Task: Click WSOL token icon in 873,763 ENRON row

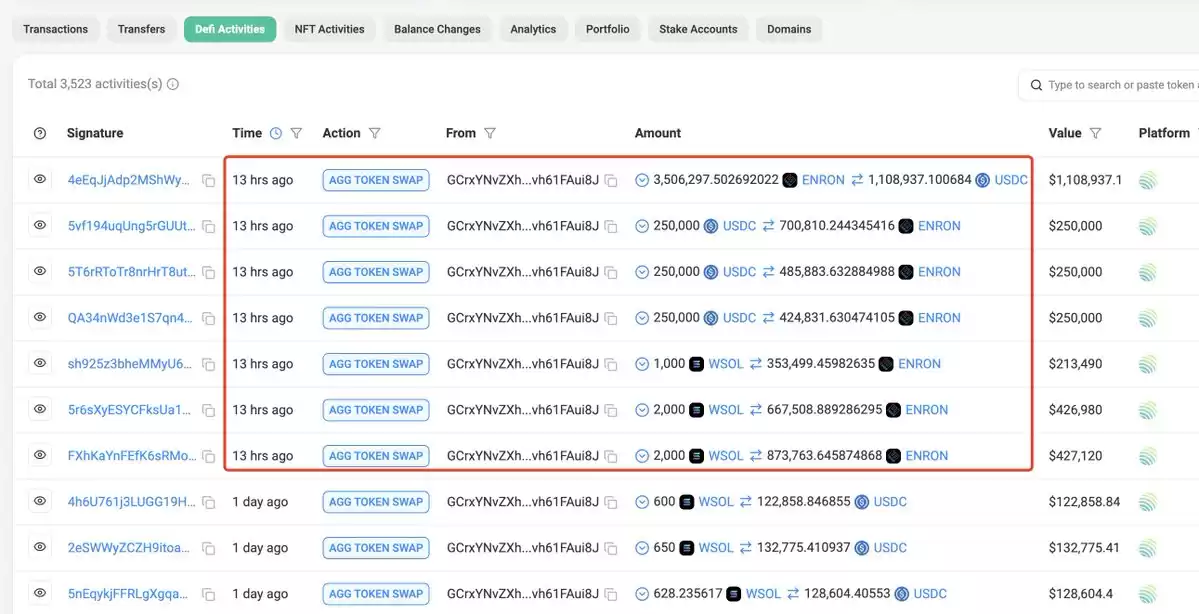Action: point(696,456)
